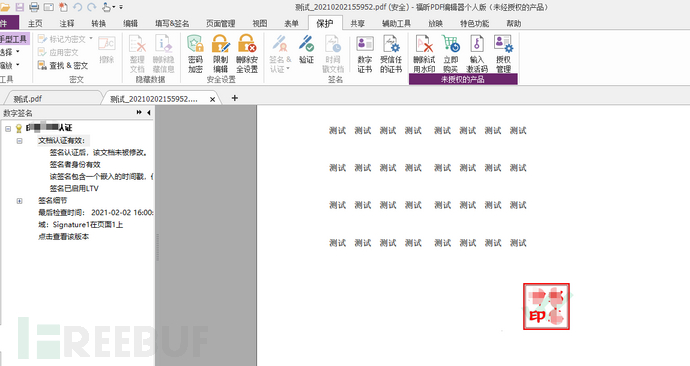Click the 查找 & 密文 button
The height and width of the screenshot is (366, 690).
pyautogui.click(x=63, y=66)
